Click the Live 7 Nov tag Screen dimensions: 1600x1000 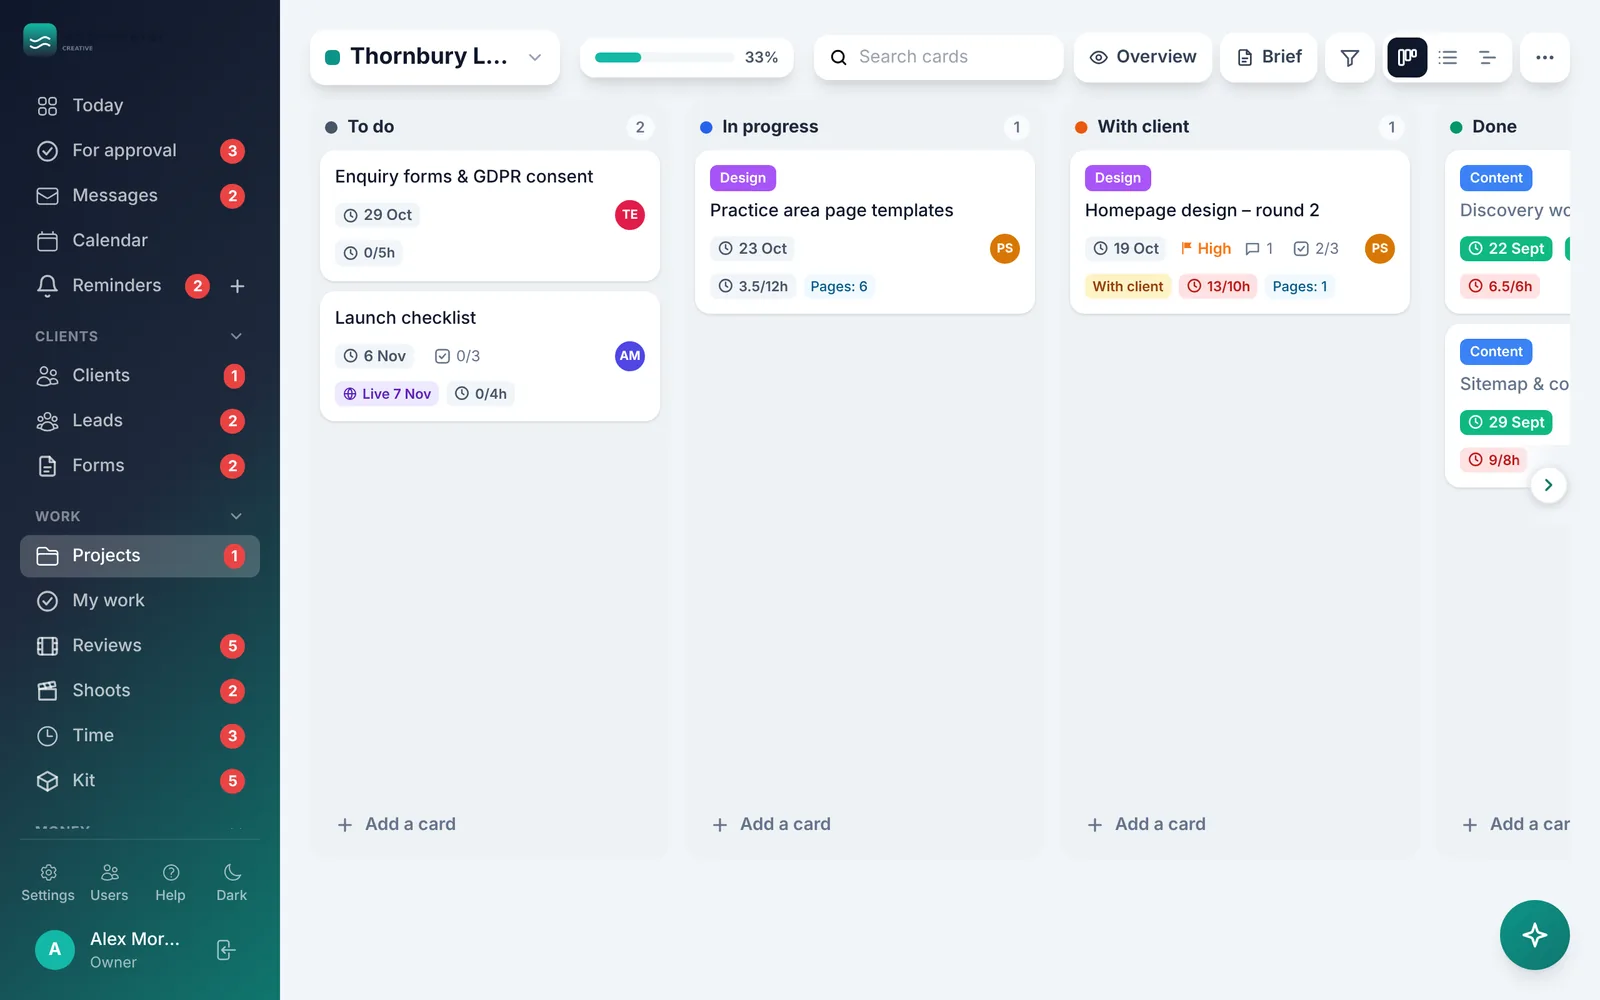(386, 394)
